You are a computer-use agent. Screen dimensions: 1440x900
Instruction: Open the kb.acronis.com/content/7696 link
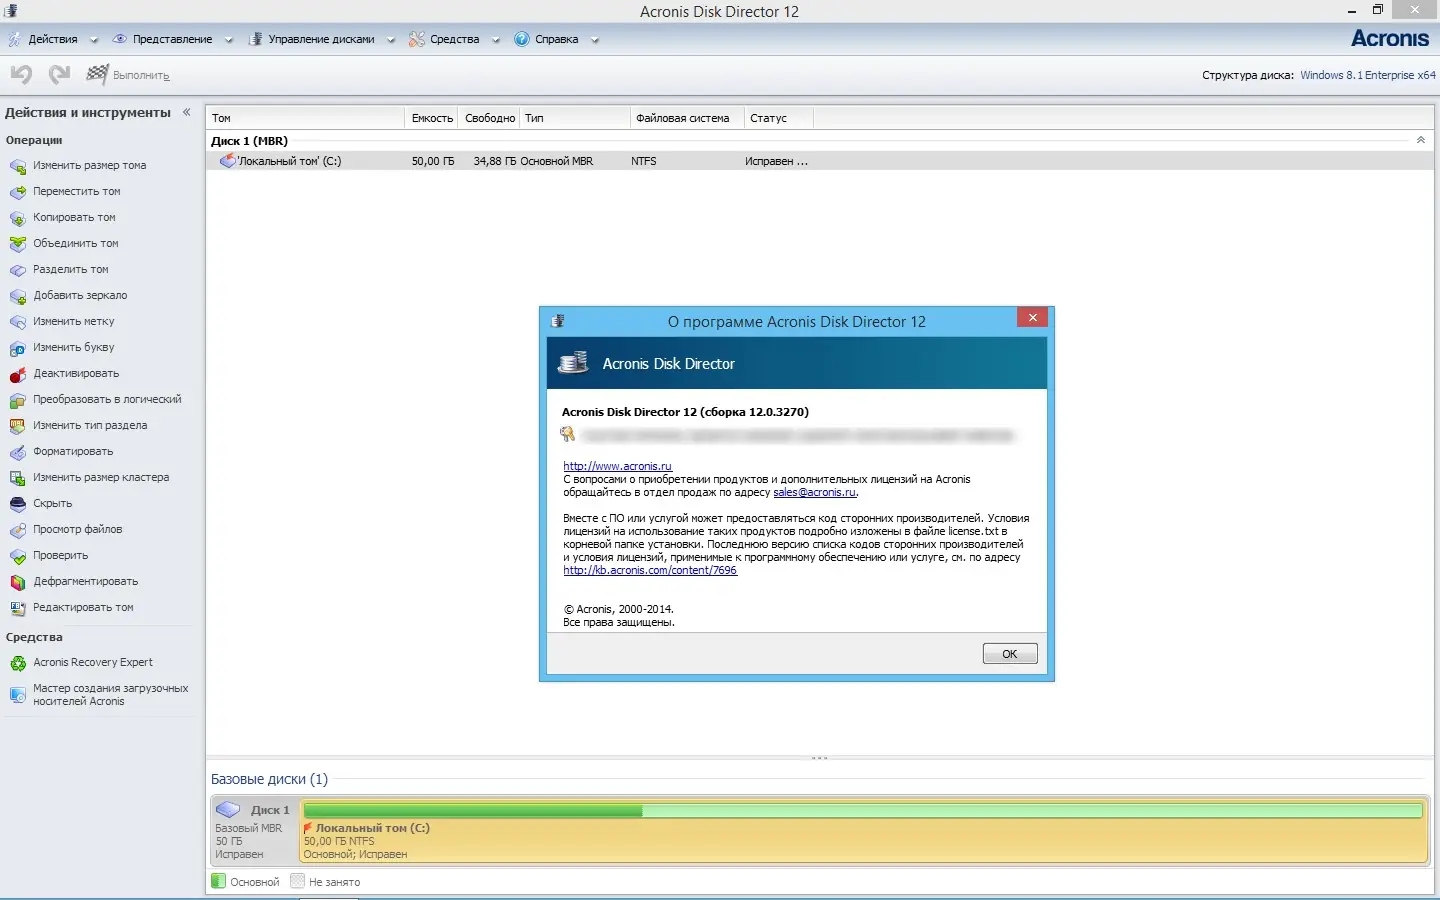tap(650, 570)
